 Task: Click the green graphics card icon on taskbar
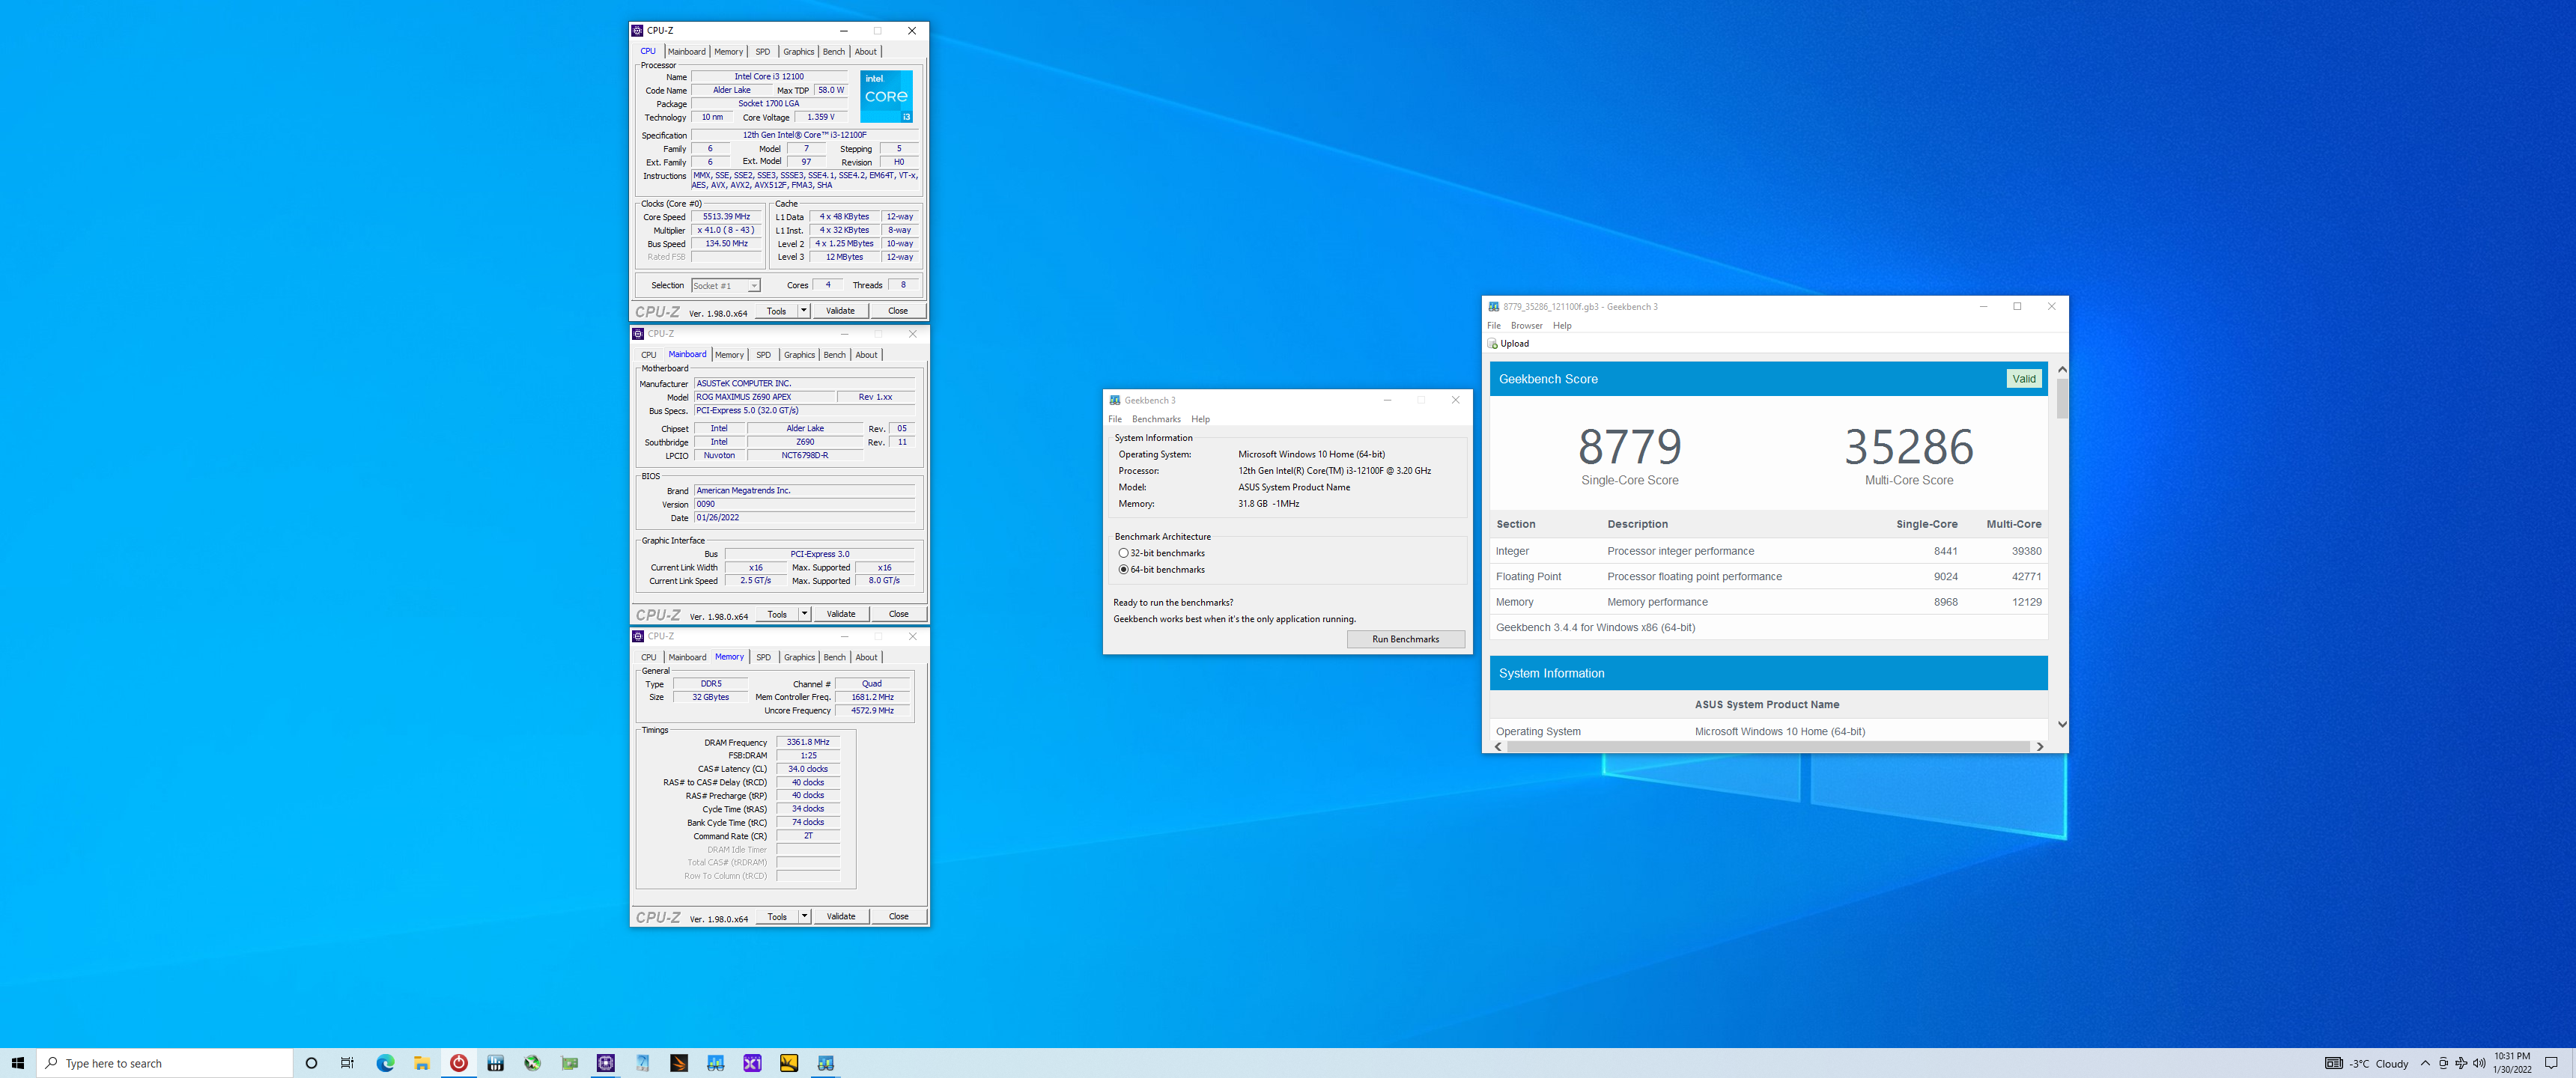pos(569,1063)
